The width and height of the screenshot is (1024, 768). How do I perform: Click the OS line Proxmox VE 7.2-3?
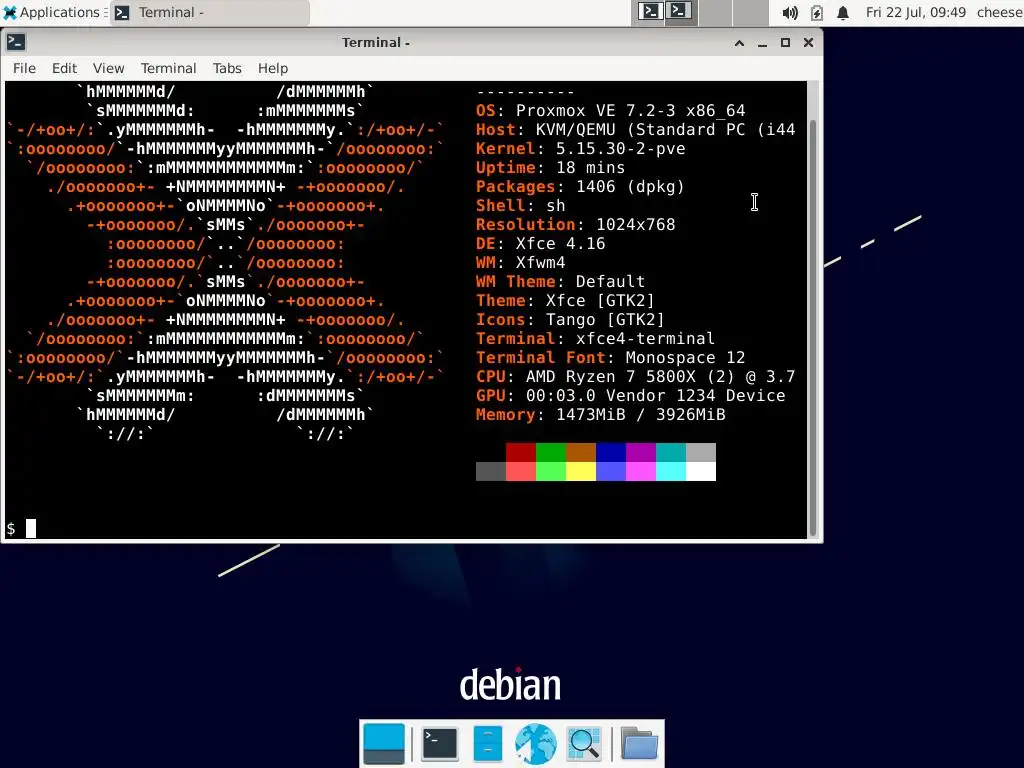[611, 110]
